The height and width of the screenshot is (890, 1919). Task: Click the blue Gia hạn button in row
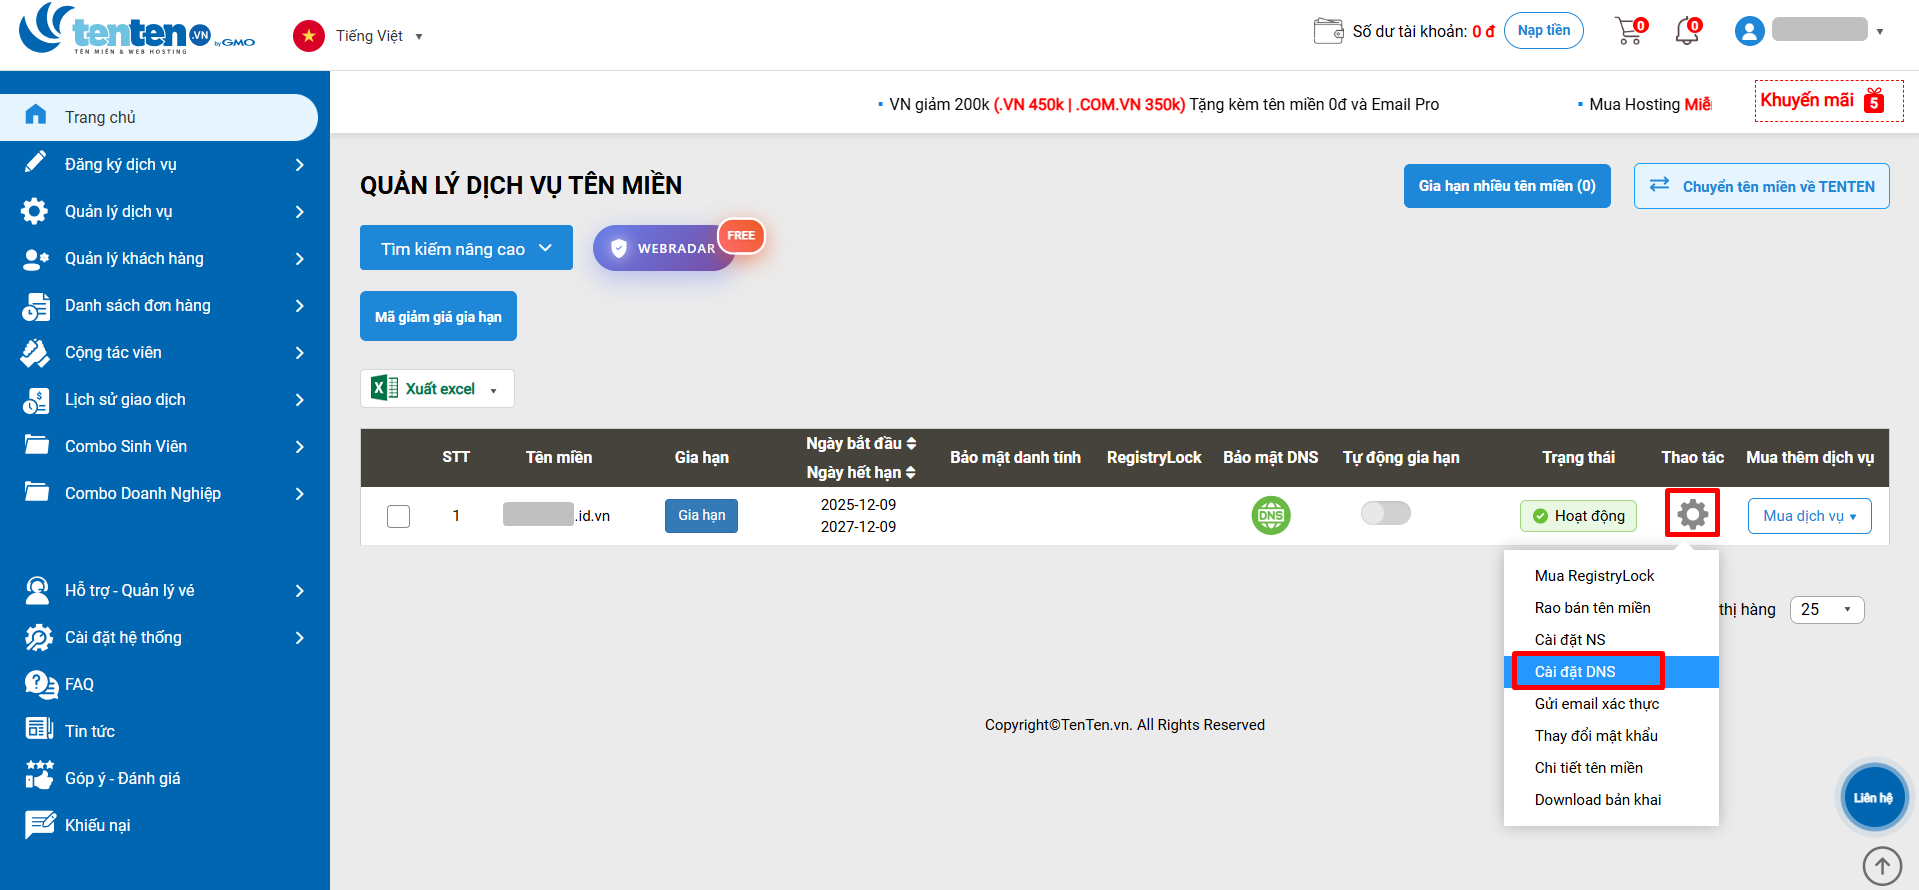pos(701,516)
